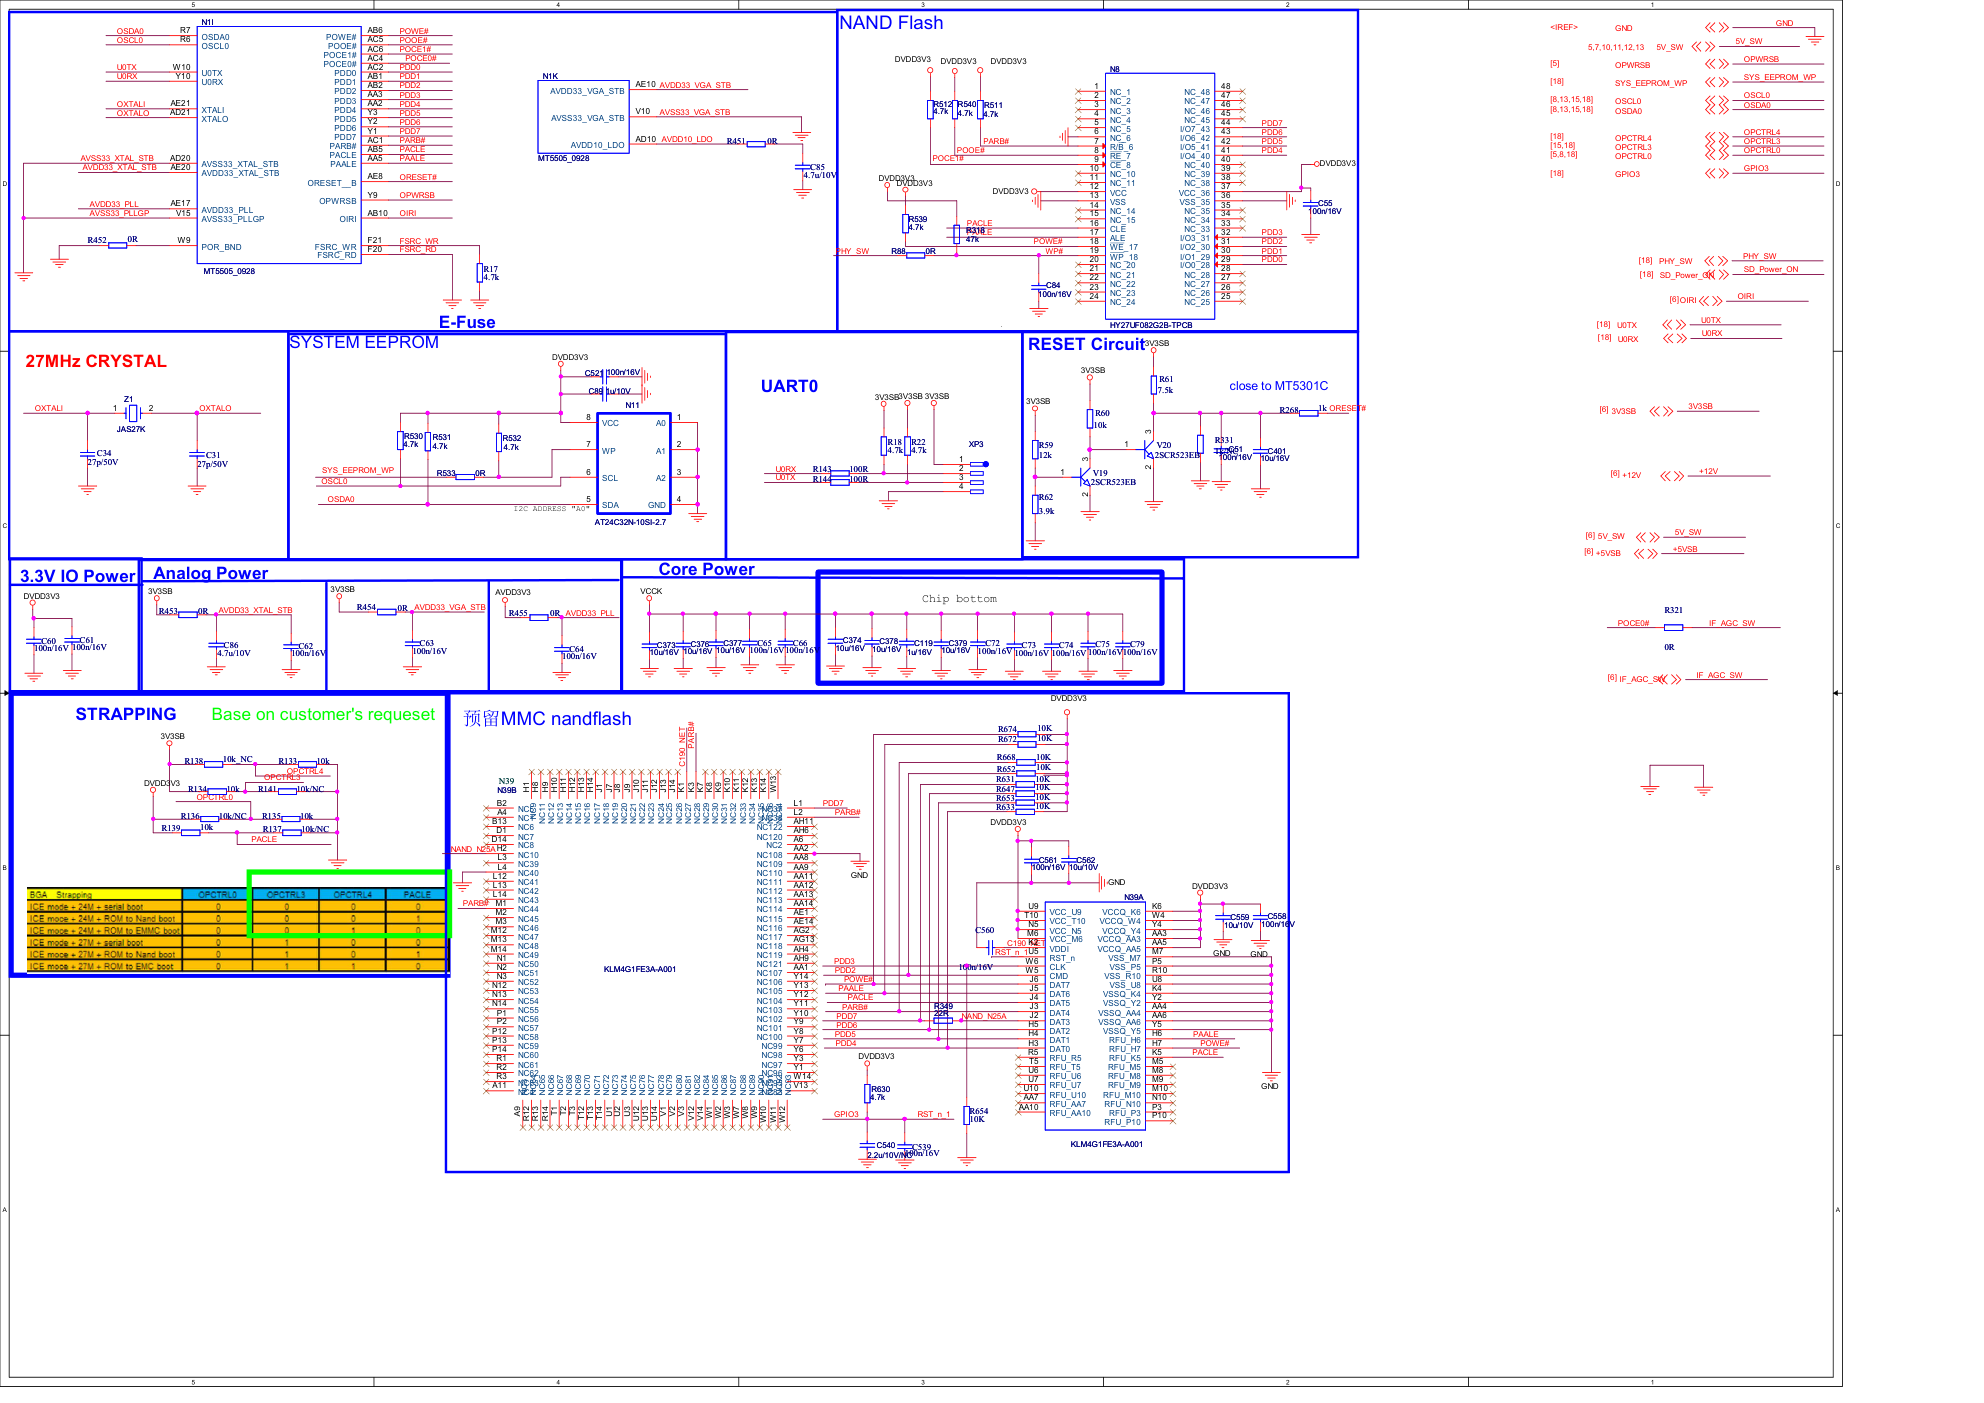This screenshot has width=1984, height=1403.
Task: Click the "R530" pull-up resistor label
Action: [x=413, y=437]
